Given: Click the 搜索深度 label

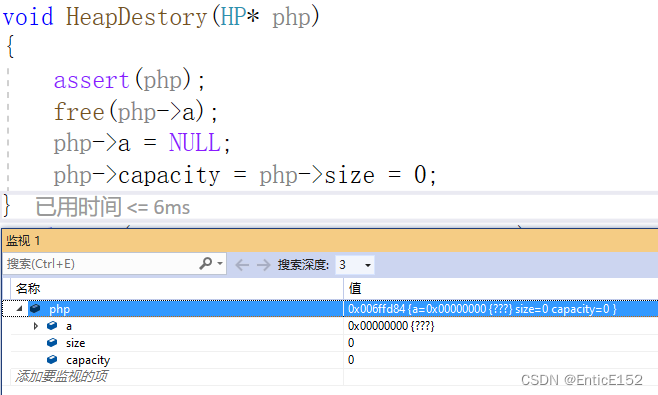Looking at the screenshot, I should 303,265.
